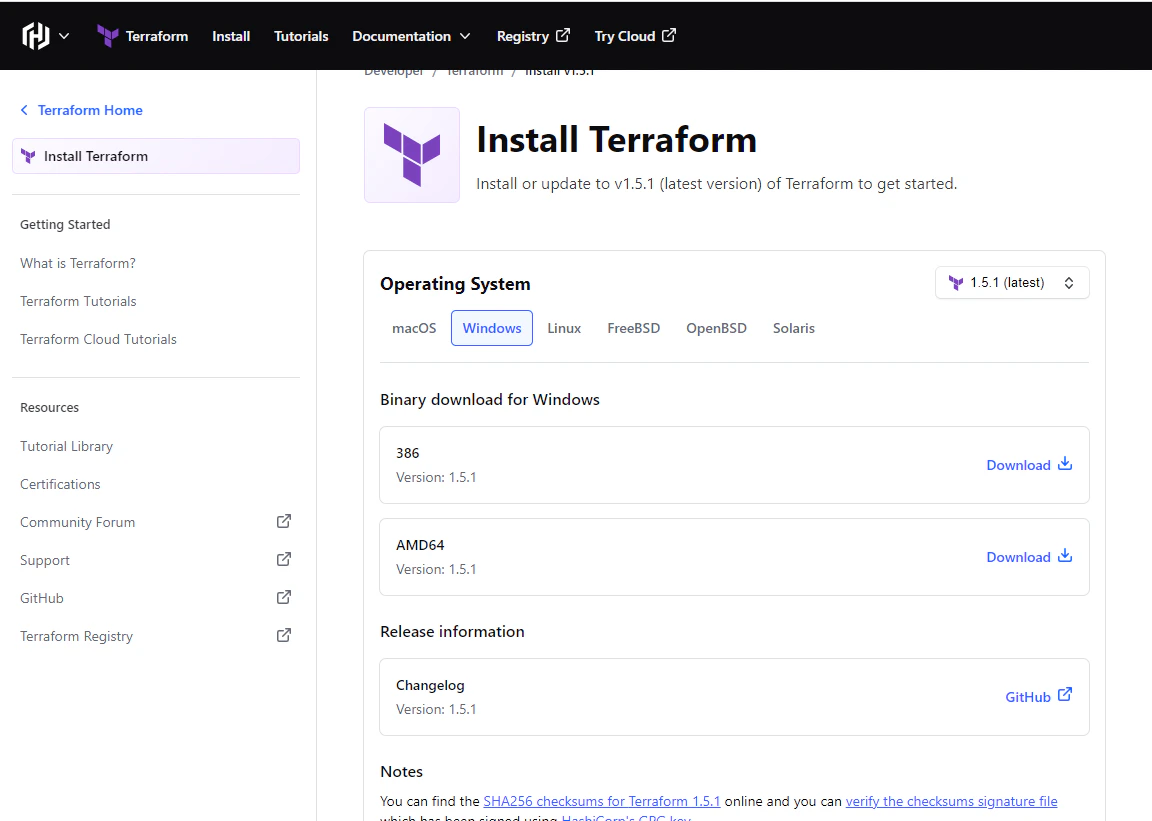1152x821 pixels.
Task: Click the back chevron beside Terraform Home
Action: (24, 110)
